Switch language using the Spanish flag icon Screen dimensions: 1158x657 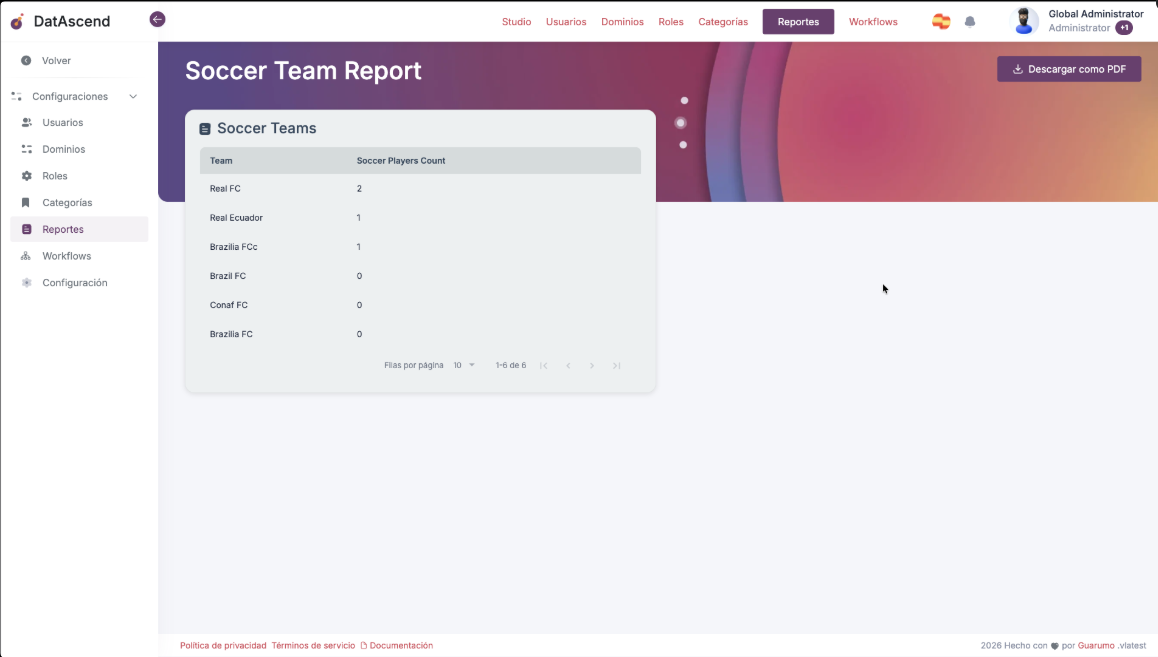[941, 22]
